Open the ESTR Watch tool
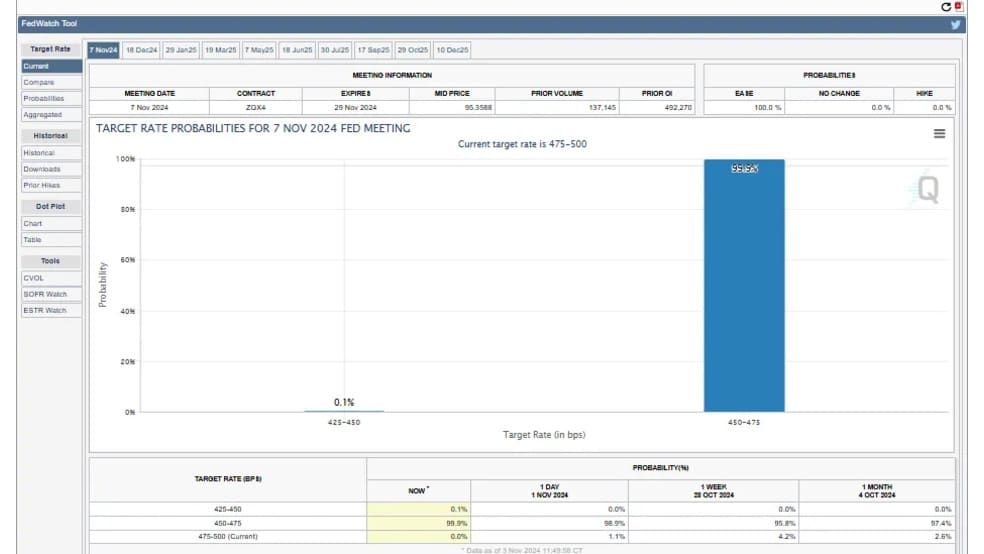Image resolution: width=984 pixels, height=554 pixels. [51, 311]
